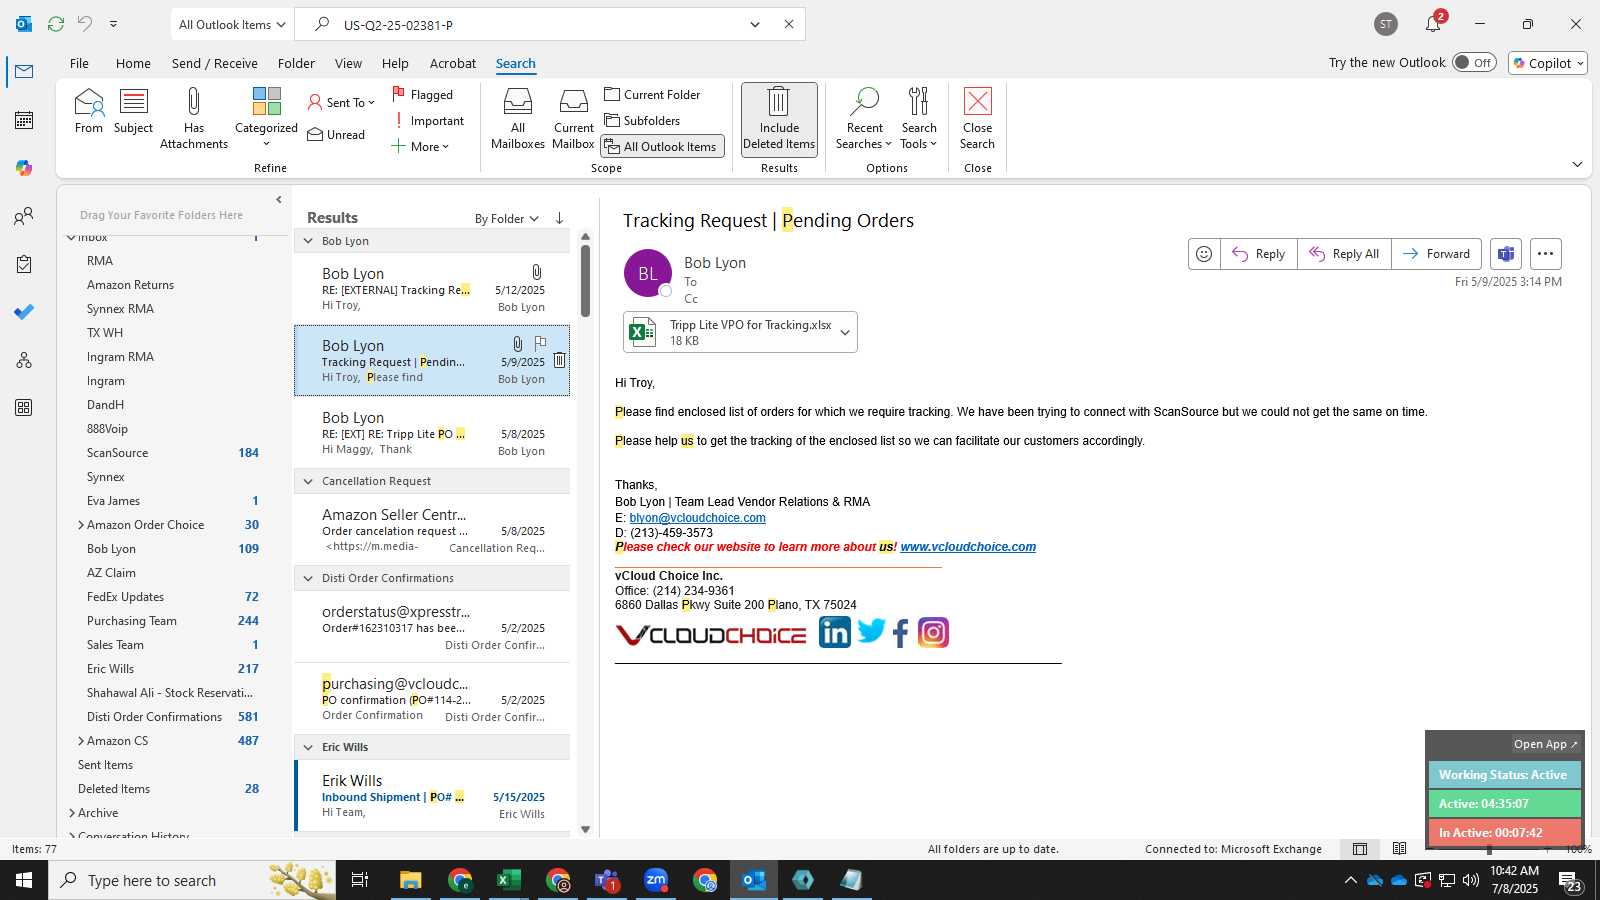Click into the search box with US-Q2-25-02381-P
Image resolution: width=1600 pixels, height=900 pixels.
540,24
